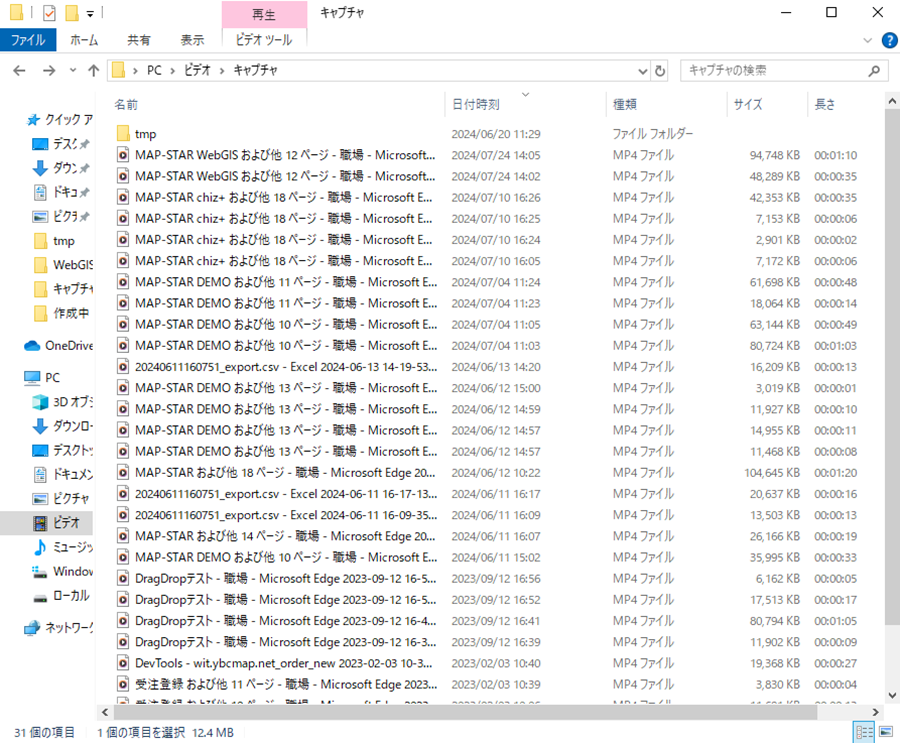This screenshot has width=900, height=743.
Task: Open the recent locations dropdown arrow
Action: (x=73, y=71)
